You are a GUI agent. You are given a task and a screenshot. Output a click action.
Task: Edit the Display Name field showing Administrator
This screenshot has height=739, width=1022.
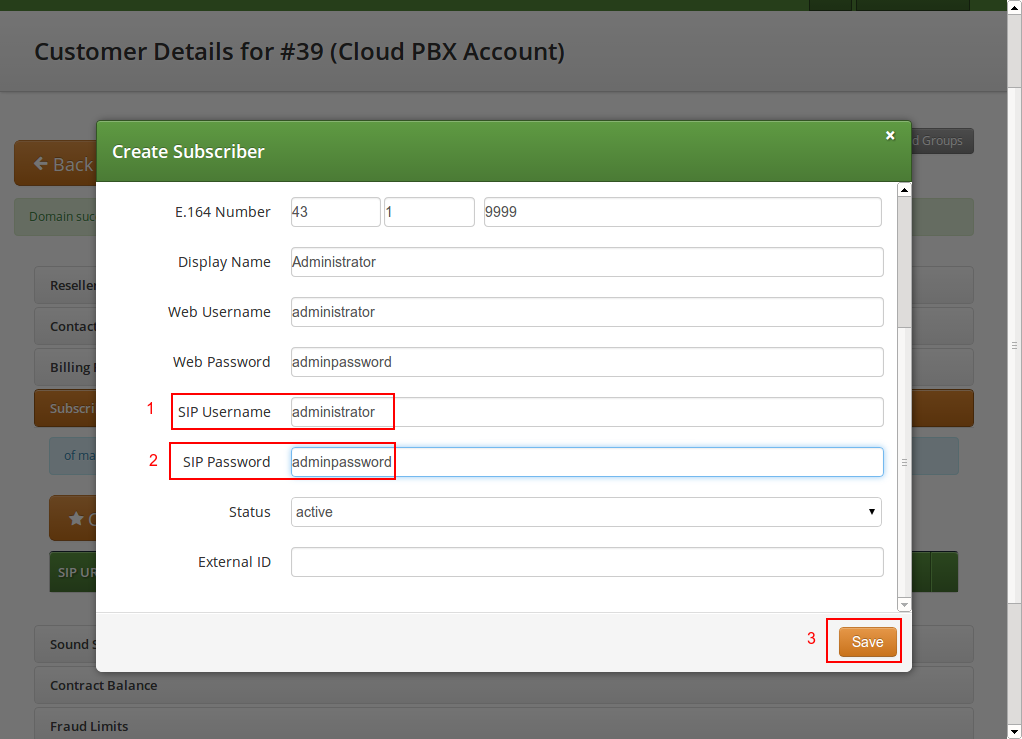pos(585,261)
